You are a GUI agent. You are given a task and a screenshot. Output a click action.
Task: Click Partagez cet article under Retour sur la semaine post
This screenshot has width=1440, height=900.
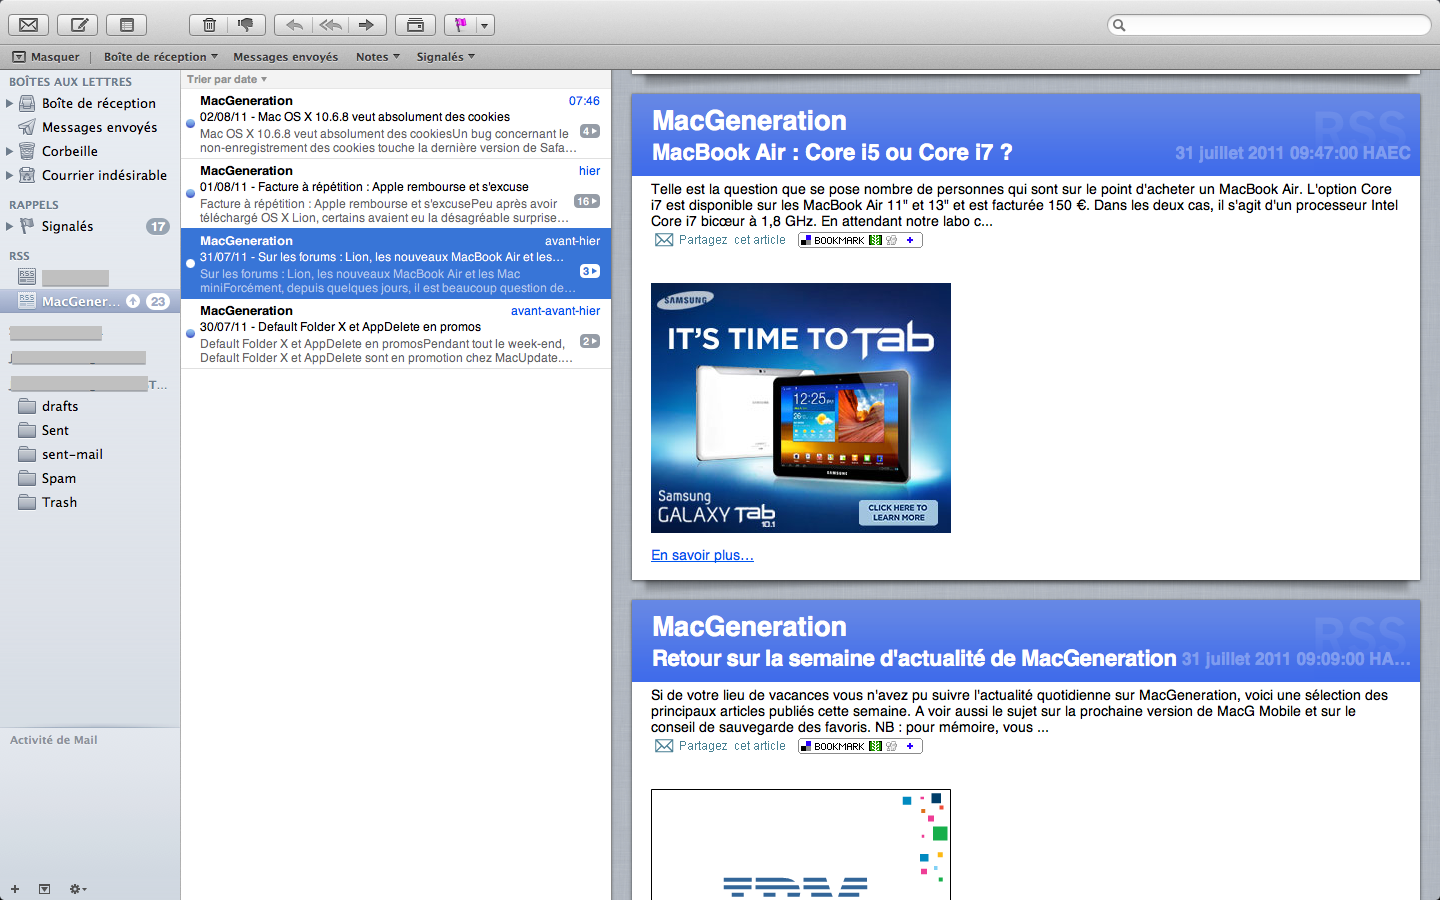click(732, 746)
